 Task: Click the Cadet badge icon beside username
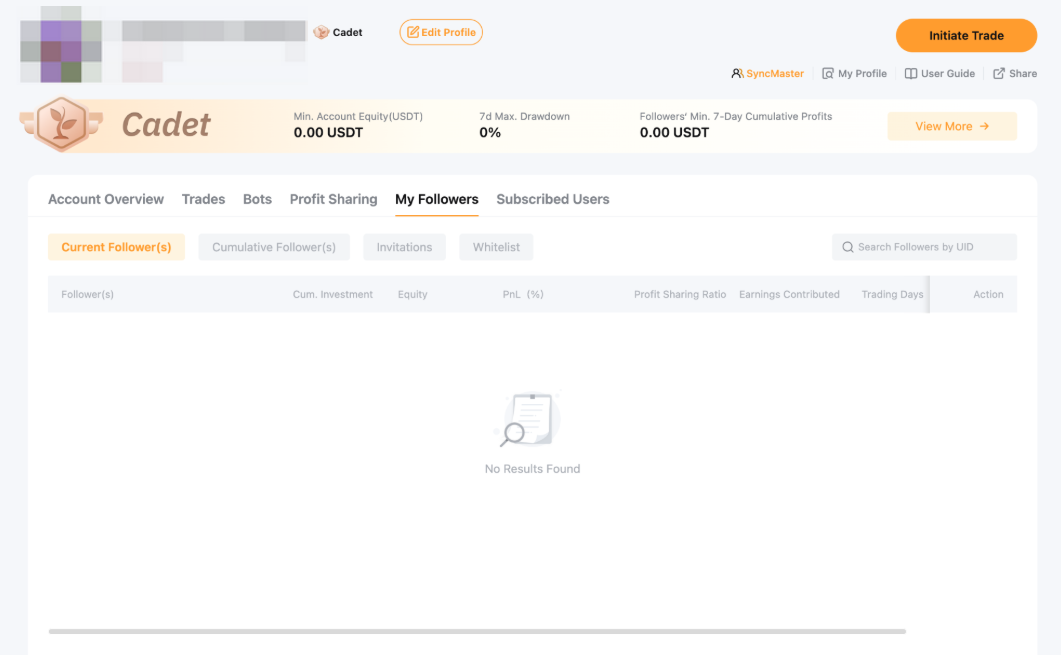click(x=321, y=33)
